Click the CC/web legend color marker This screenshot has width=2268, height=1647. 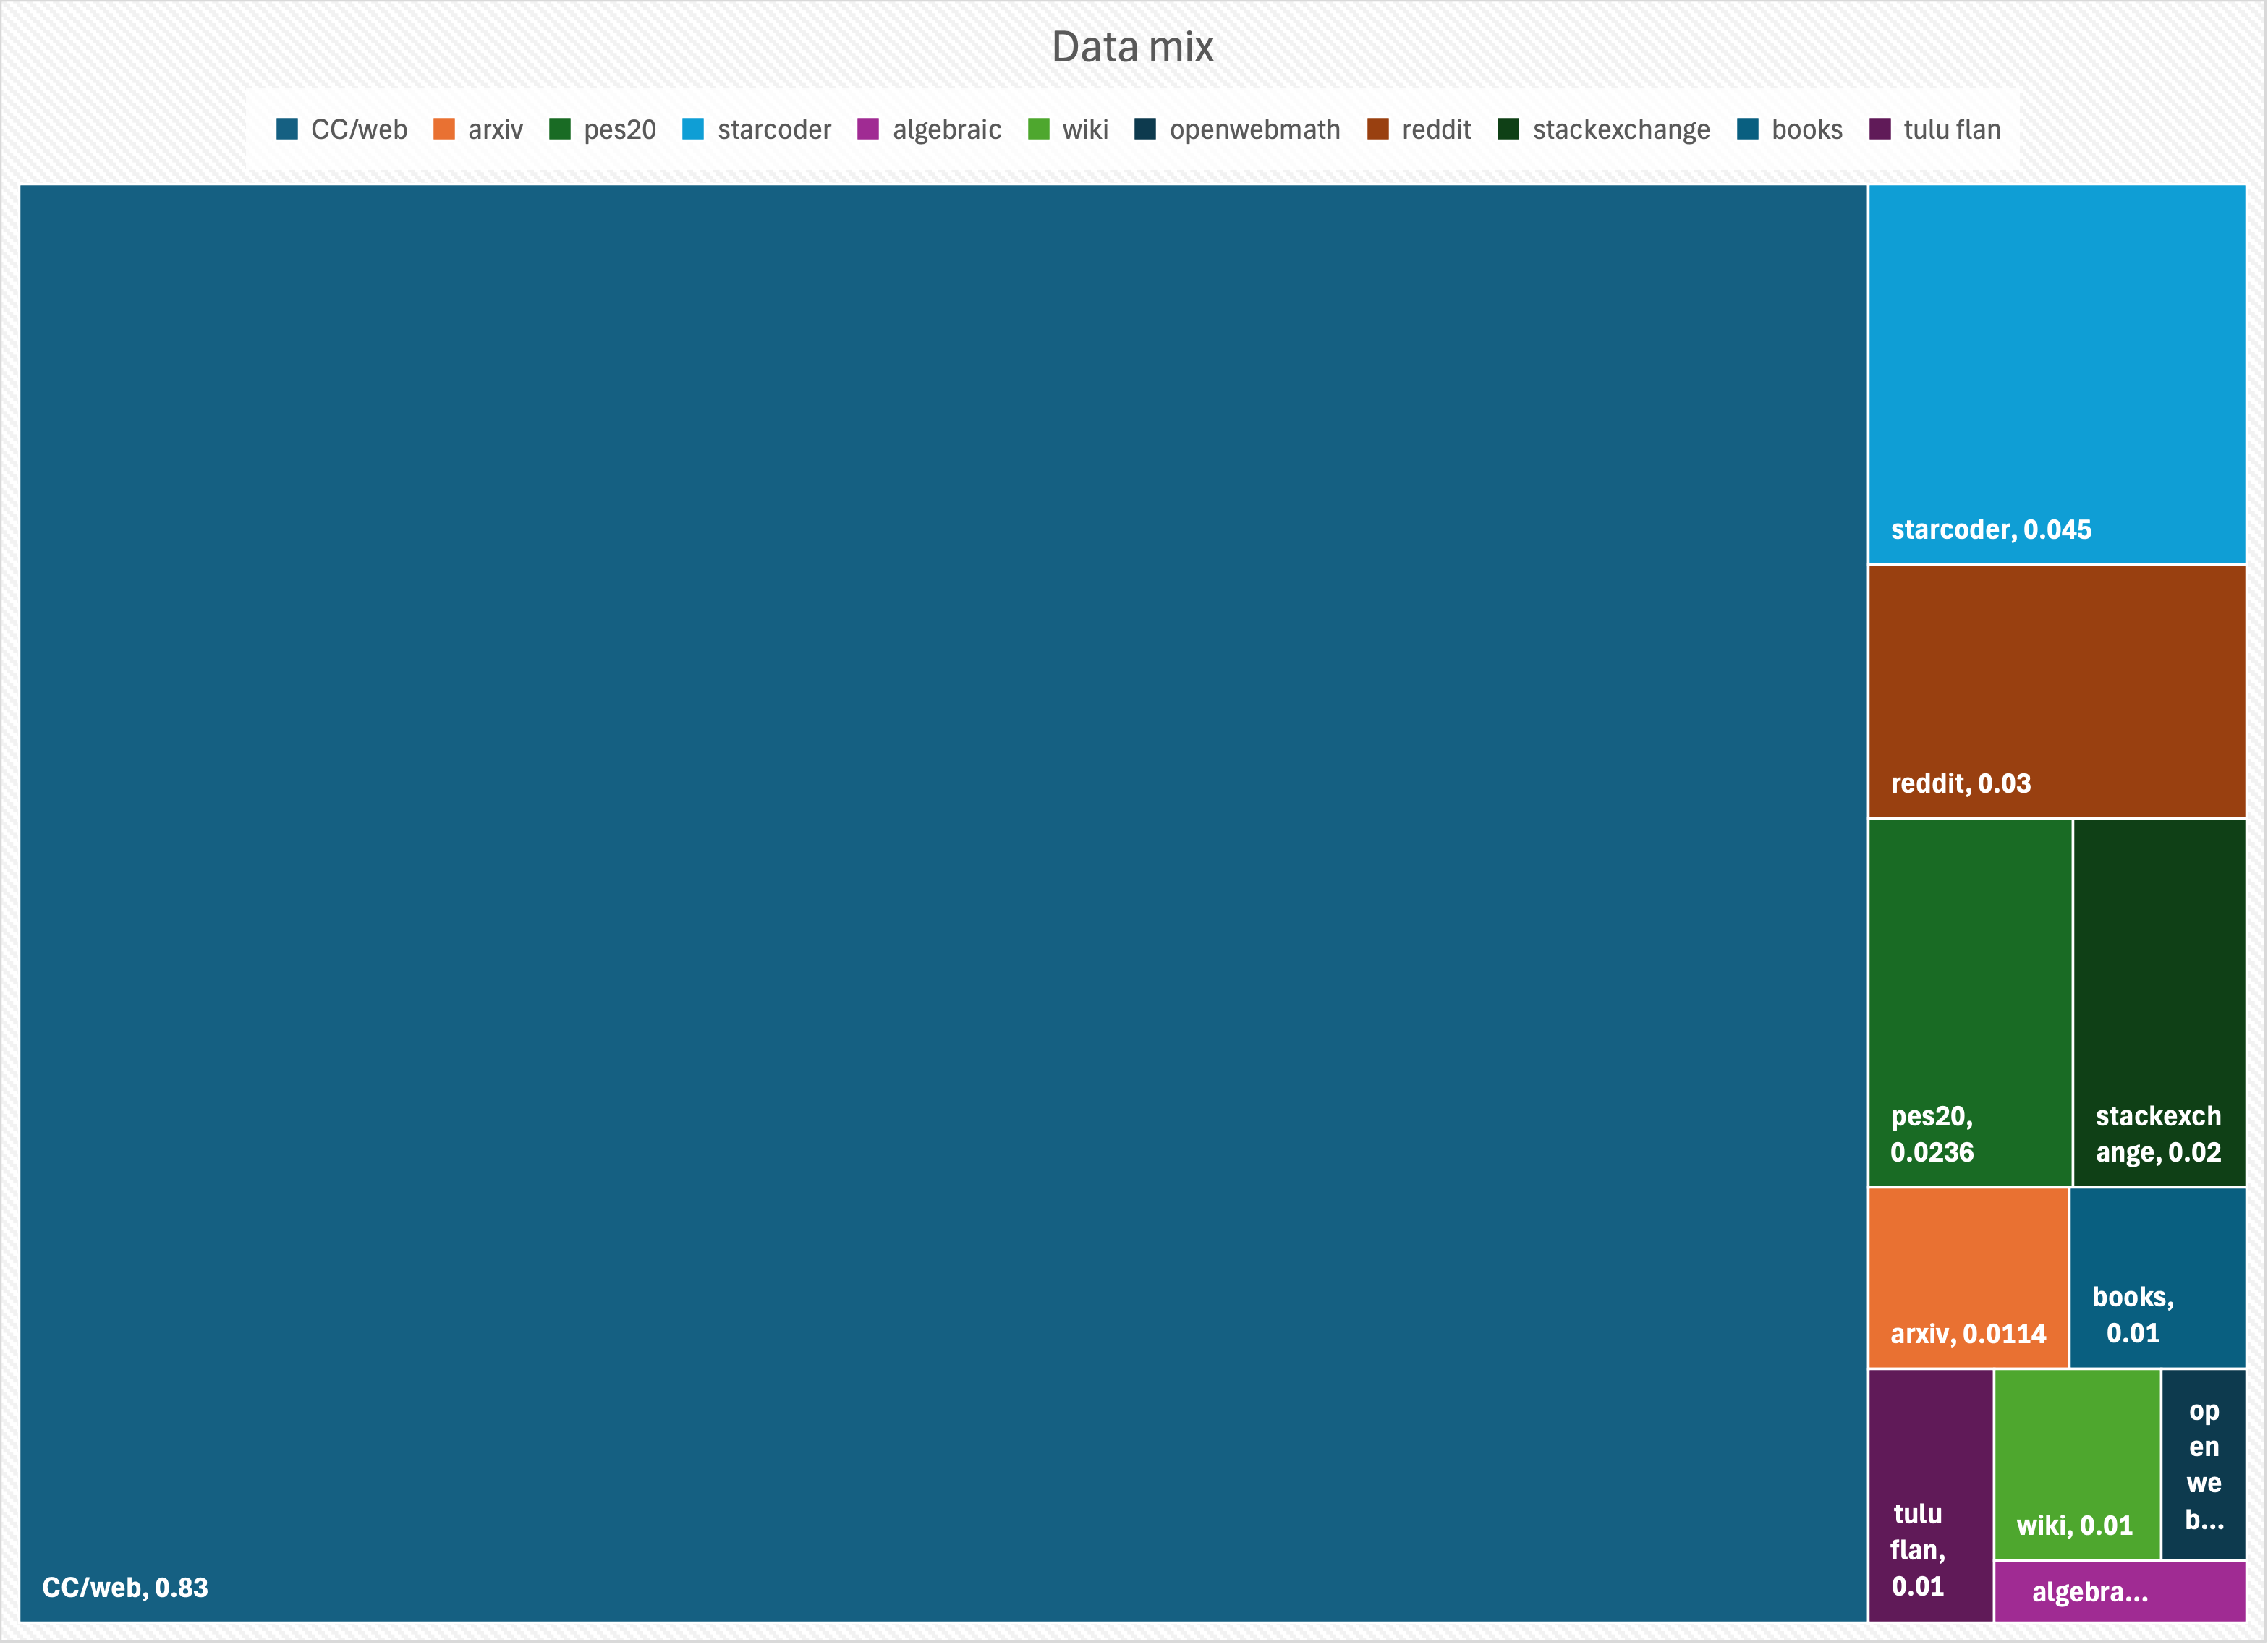[287, 129]
